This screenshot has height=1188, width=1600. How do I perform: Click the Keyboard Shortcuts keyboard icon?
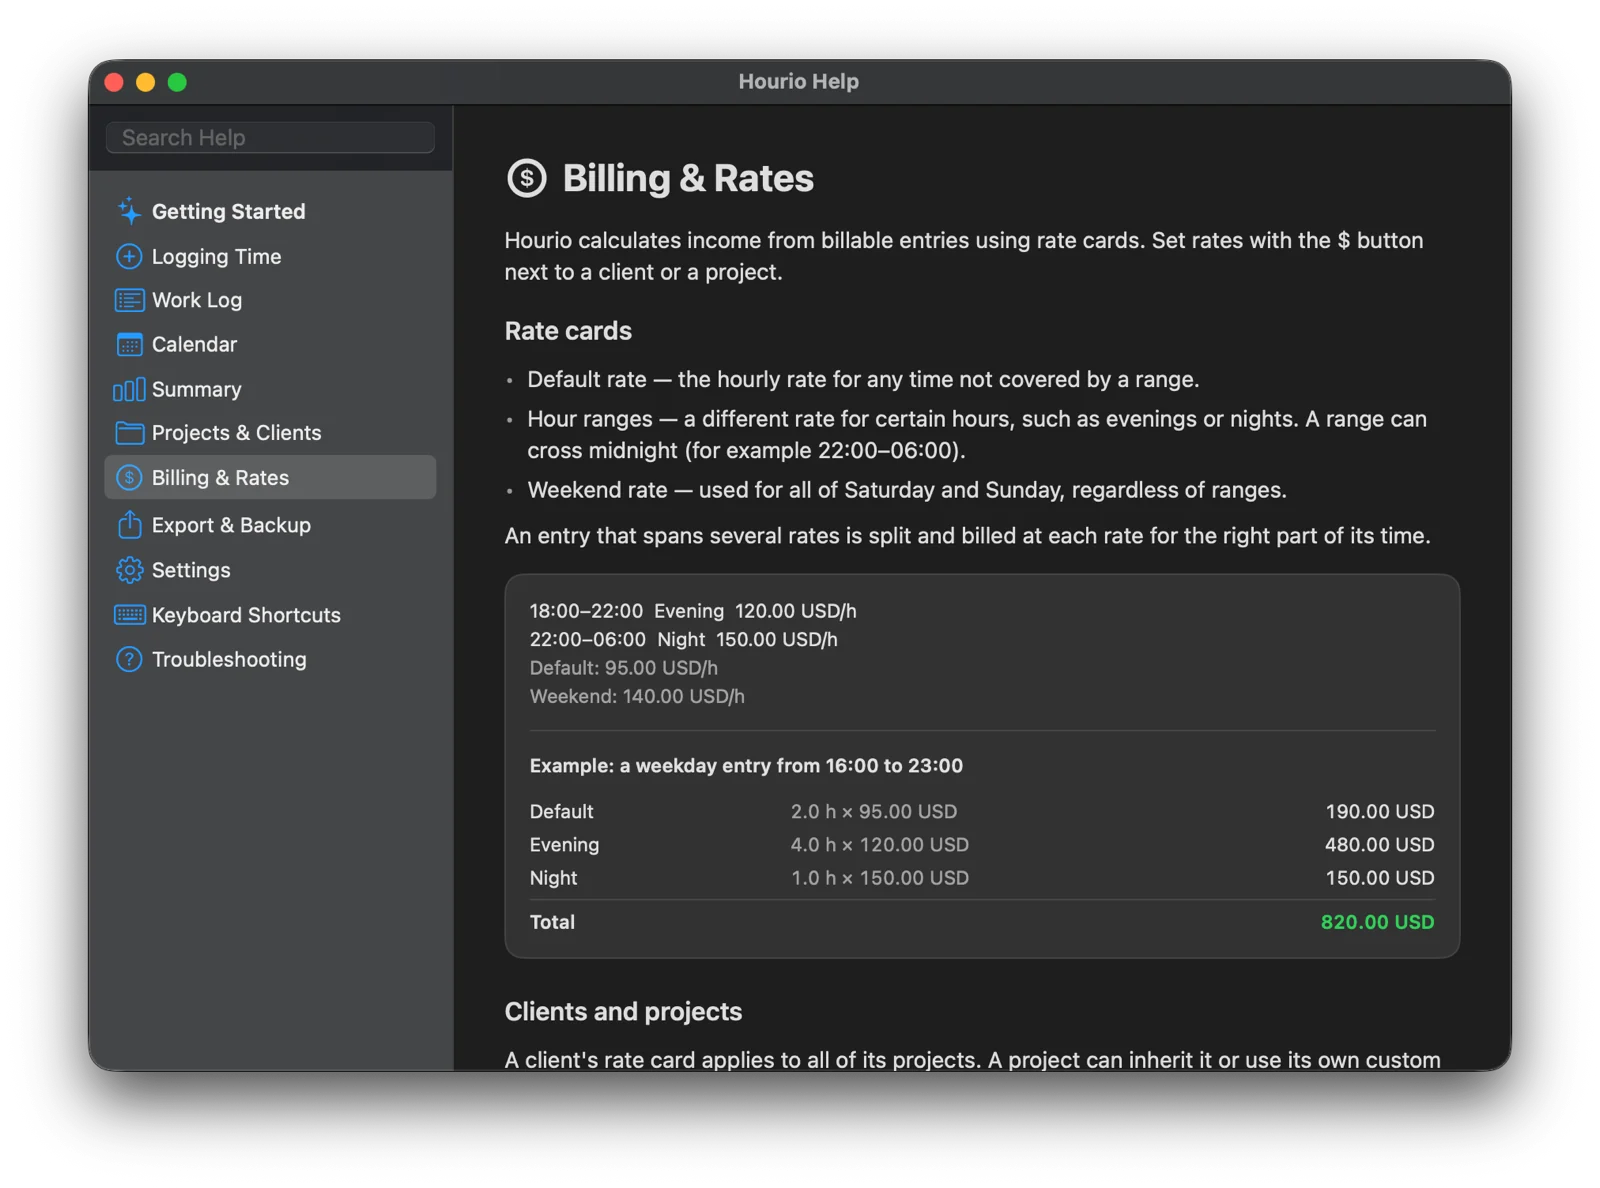coord(129,615)
